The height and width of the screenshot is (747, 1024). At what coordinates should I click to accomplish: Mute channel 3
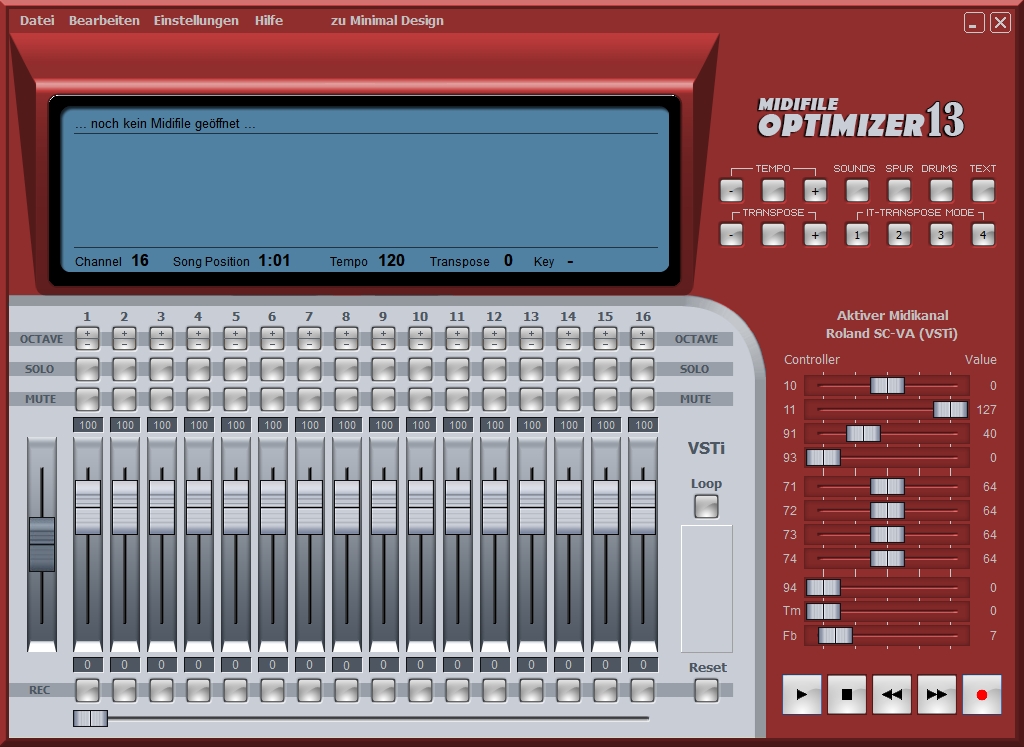(160, 398)
